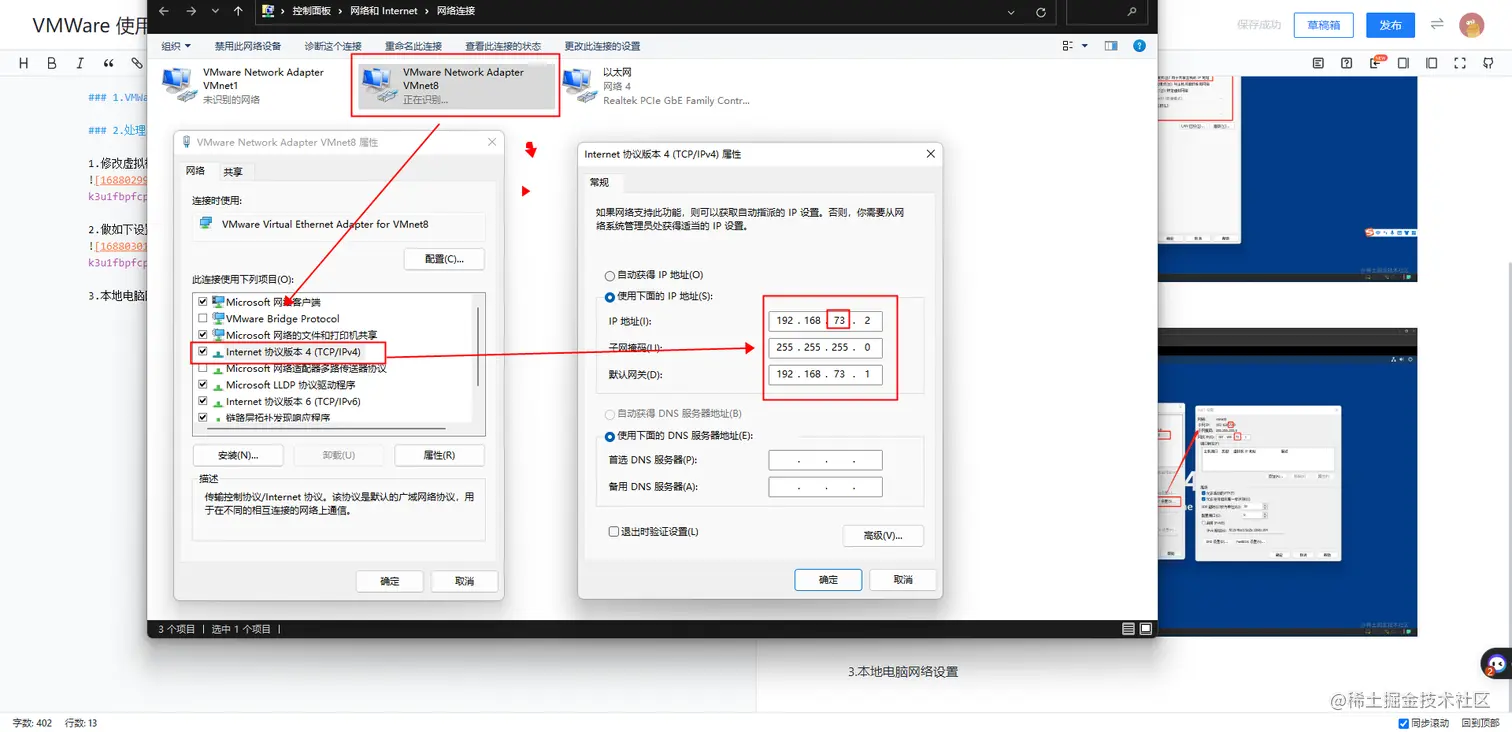Toggle the preview pane icon in Explorer toolbar
Viewport: 1512px width, 732px height.
pos(1111,46)
